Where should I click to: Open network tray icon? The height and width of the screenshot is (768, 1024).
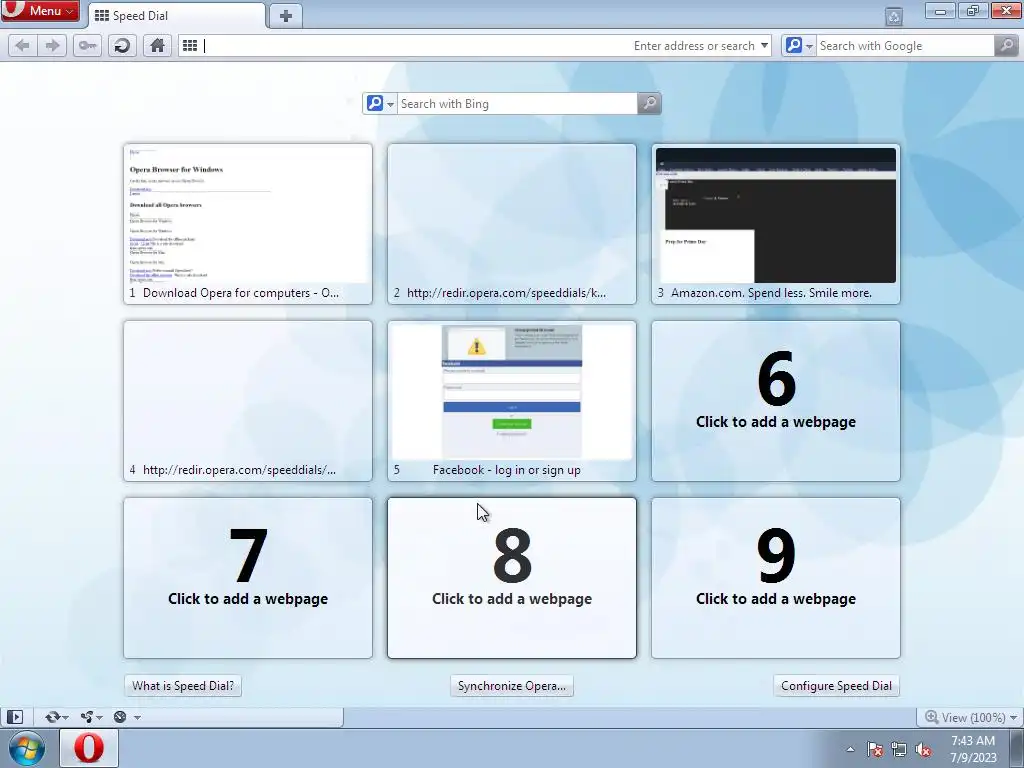click(899, 749)
